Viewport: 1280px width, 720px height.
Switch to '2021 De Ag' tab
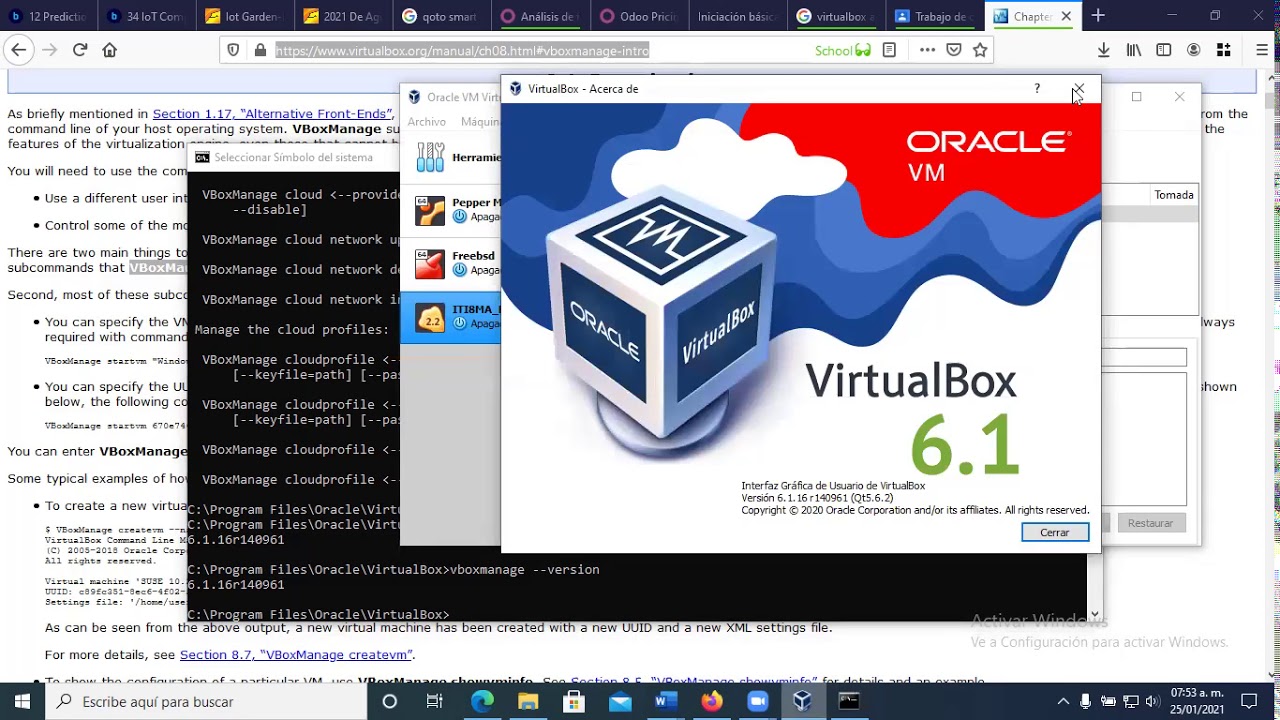[x=343, y=16]
